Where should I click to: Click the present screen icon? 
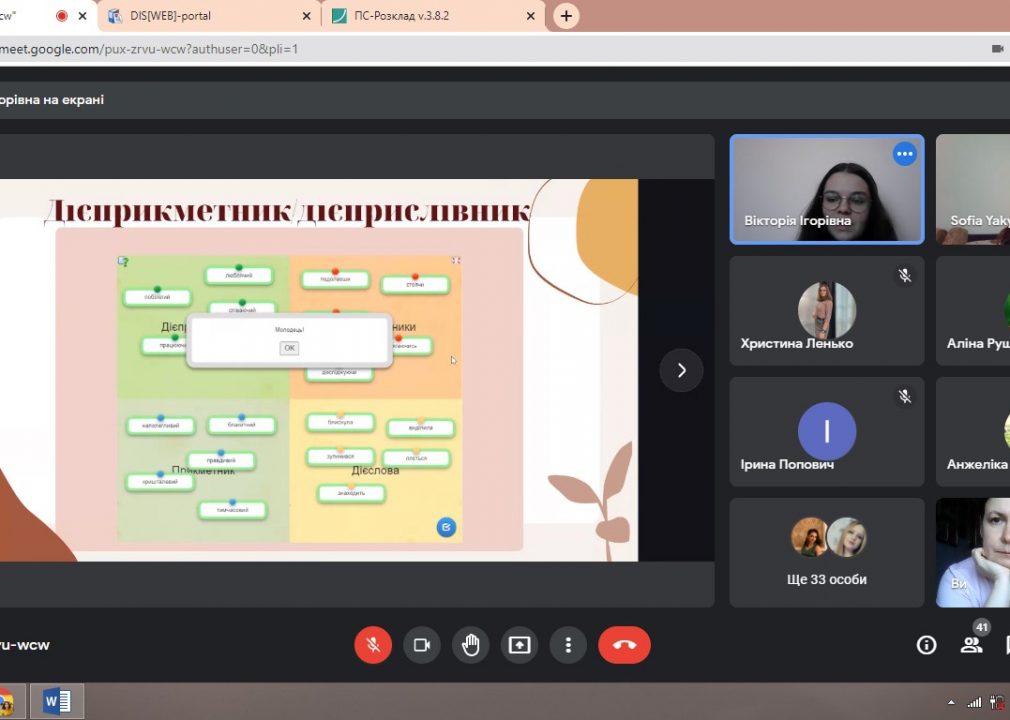(x=519, y=645)
